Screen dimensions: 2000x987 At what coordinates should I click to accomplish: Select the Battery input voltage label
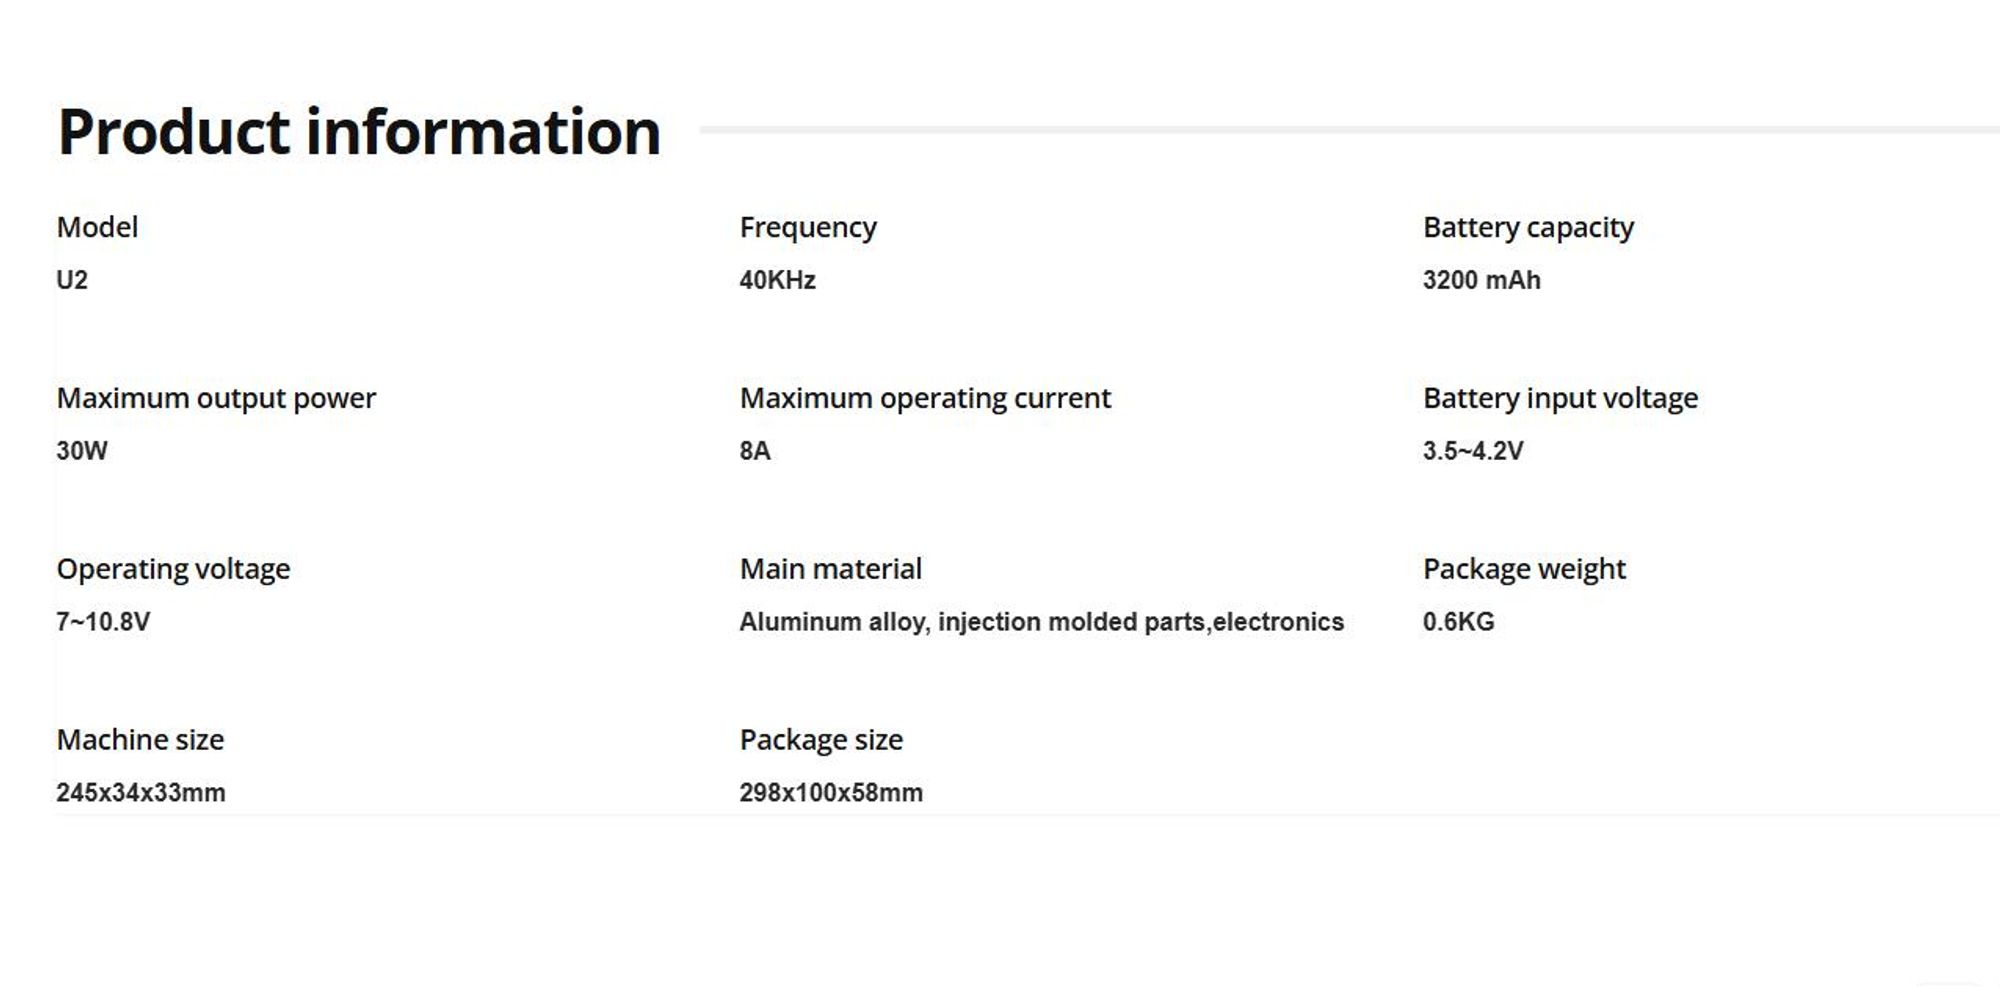click(1560, 399)
